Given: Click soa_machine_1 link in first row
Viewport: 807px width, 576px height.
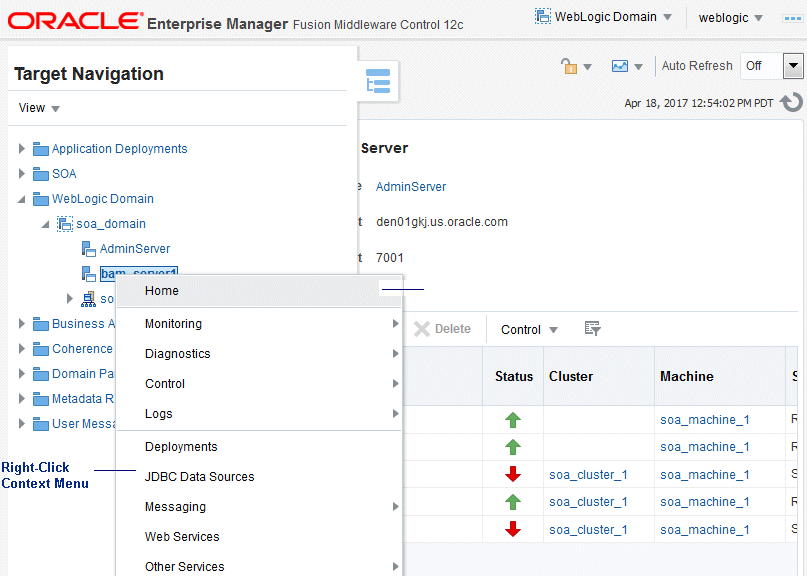Looking at the screenshot, I should click(705, 420).
